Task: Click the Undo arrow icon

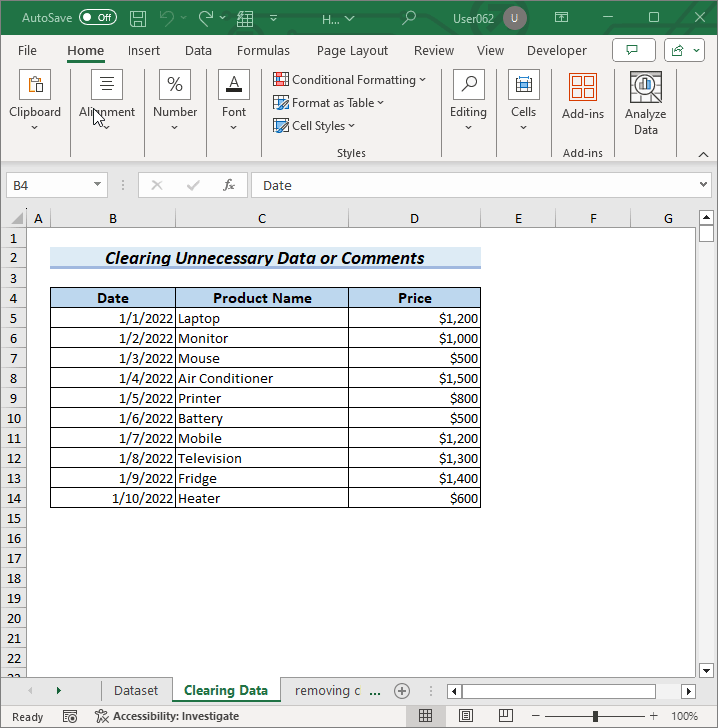Action: (x=166, y=18)
